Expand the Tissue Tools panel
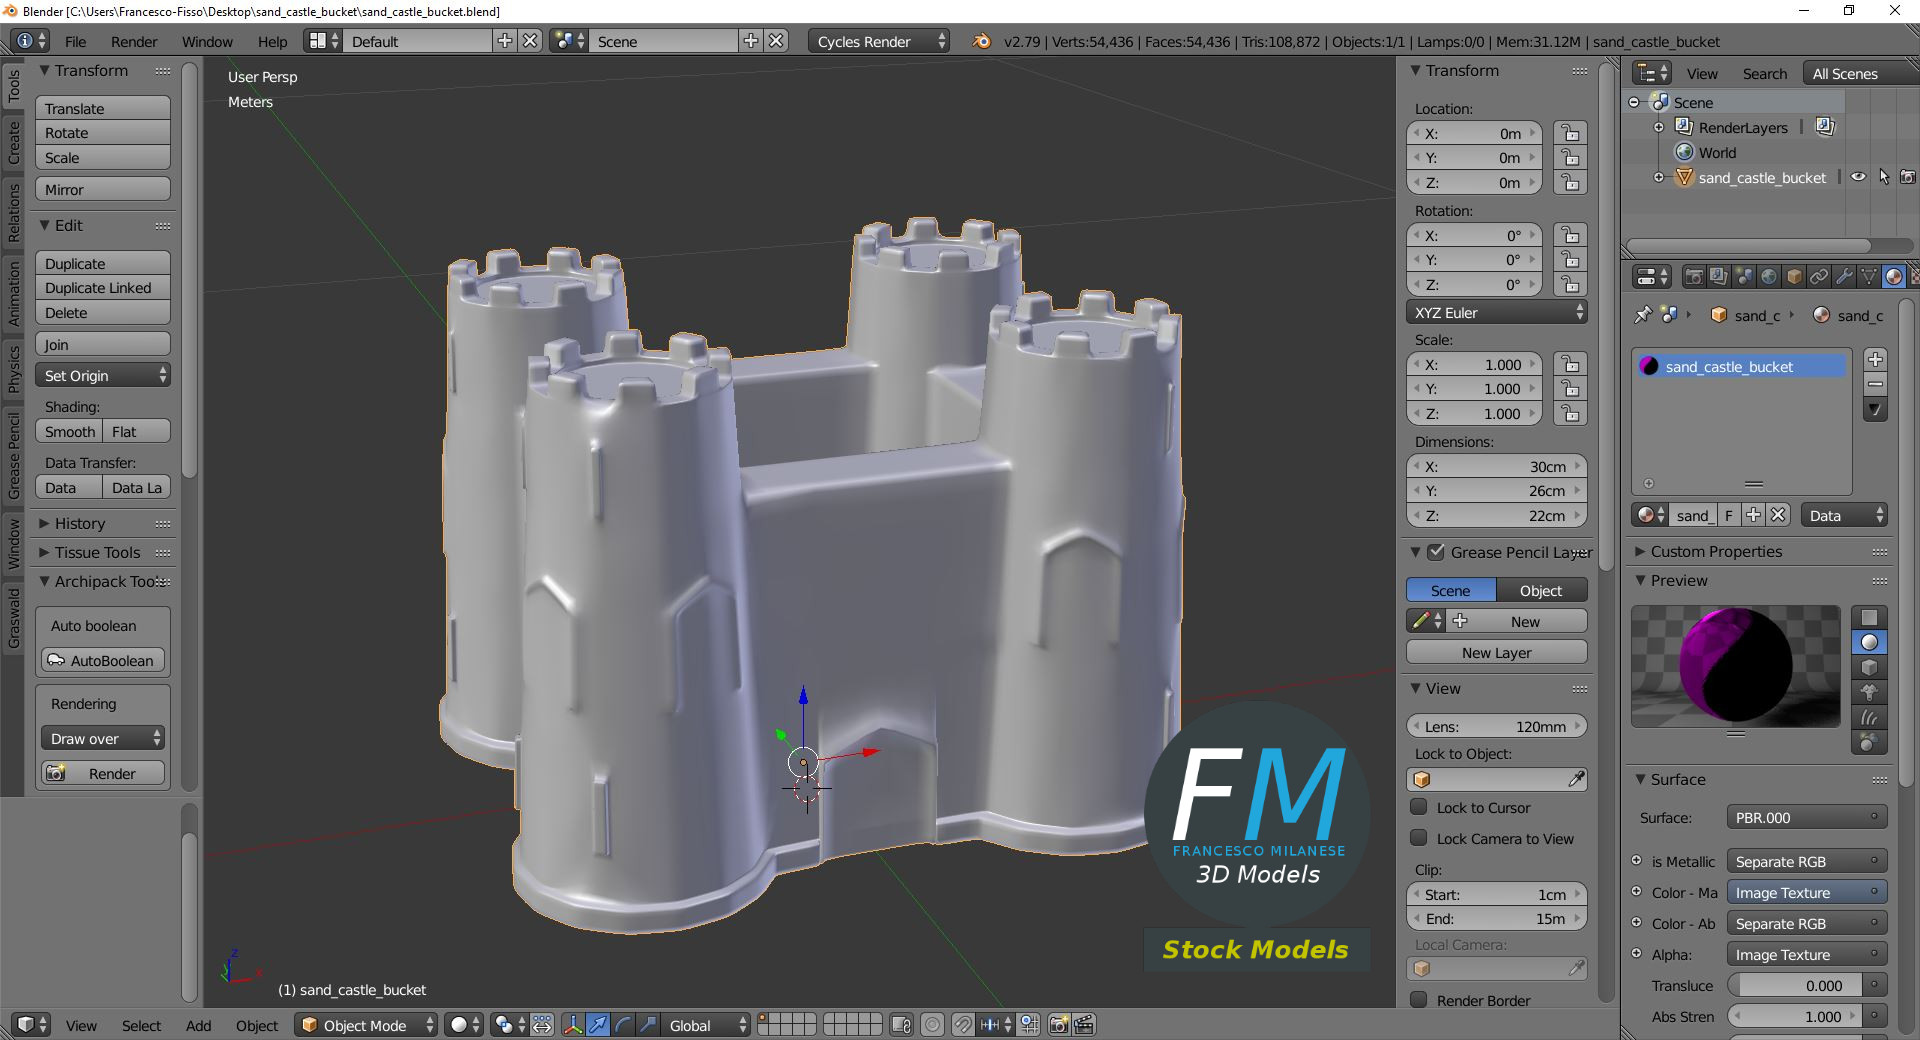 tap(97, 552)
